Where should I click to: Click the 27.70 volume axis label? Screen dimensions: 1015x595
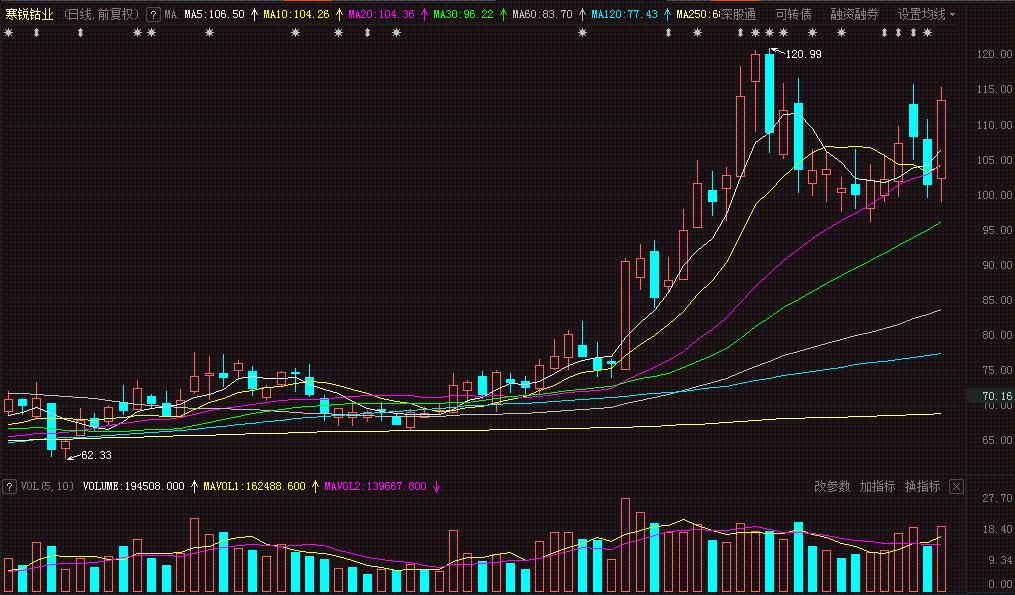point(997,498)
